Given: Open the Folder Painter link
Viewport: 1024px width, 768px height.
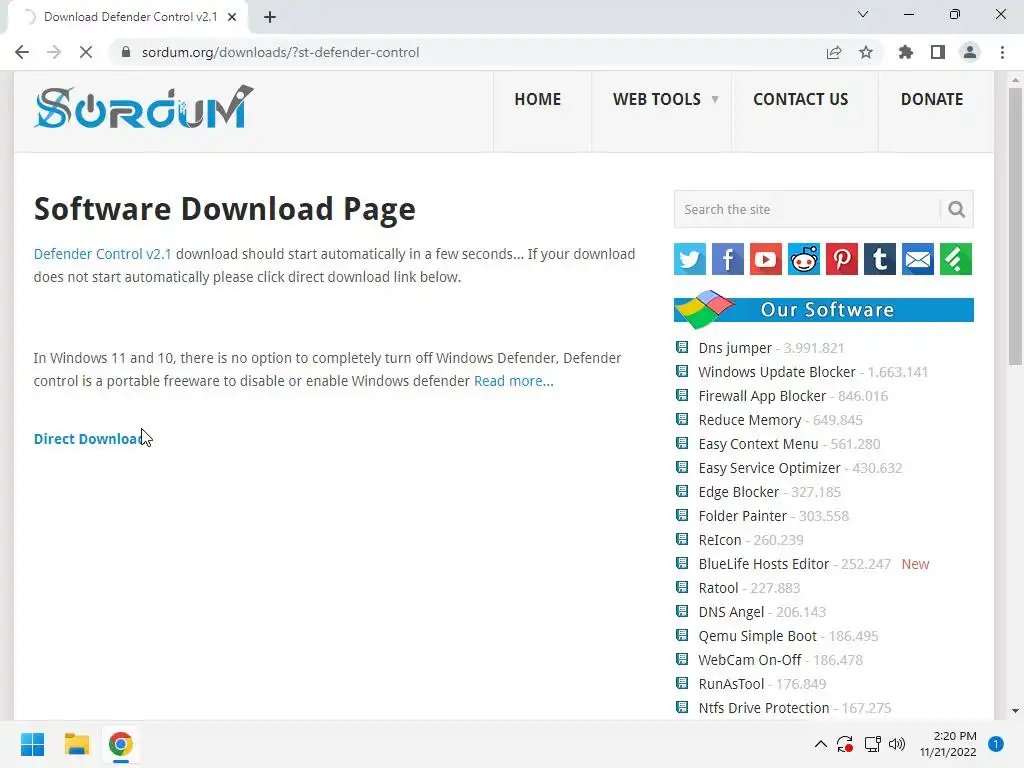Looking at the screenshot, I should click(743, 516).
